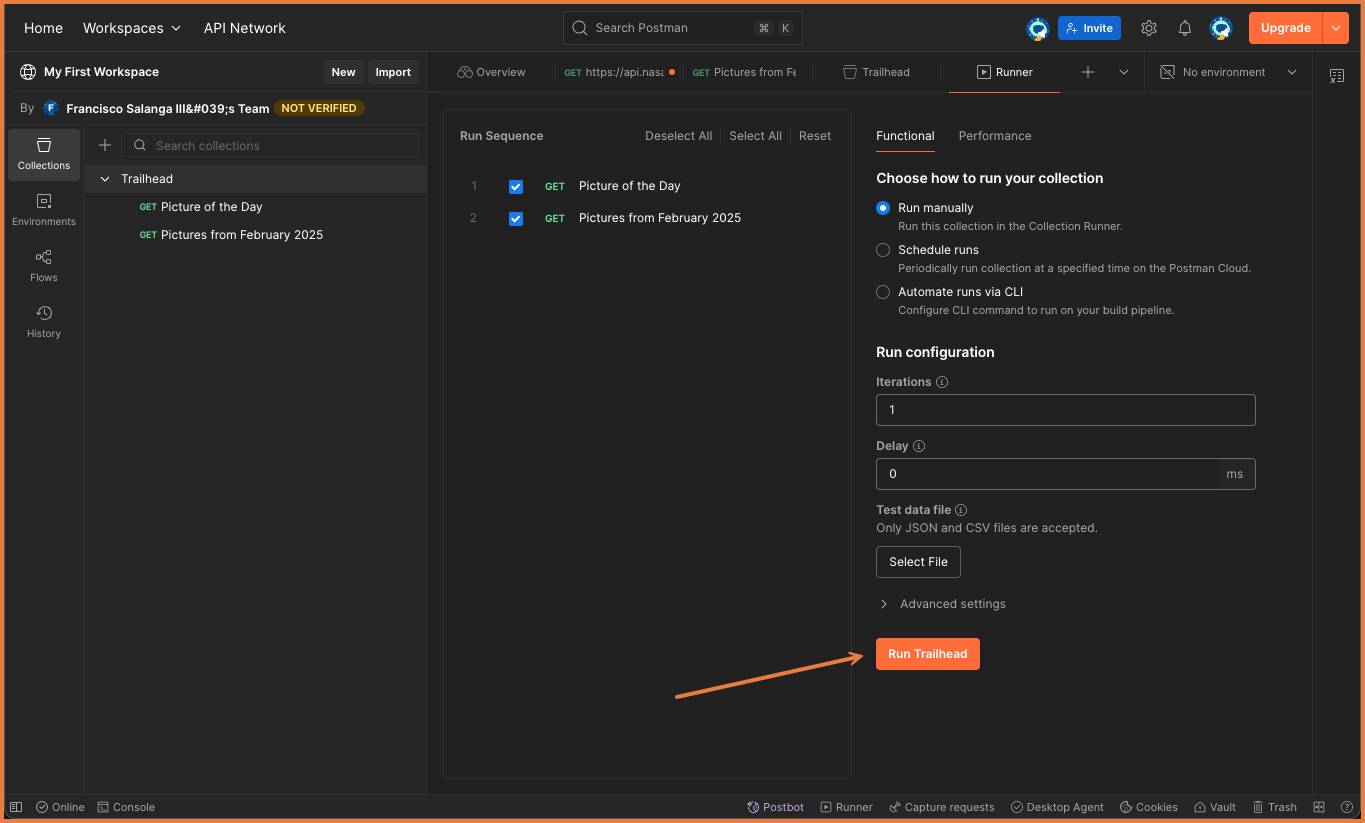Open Runner in status bar
Screen dimensions: 1365x823
846,807
